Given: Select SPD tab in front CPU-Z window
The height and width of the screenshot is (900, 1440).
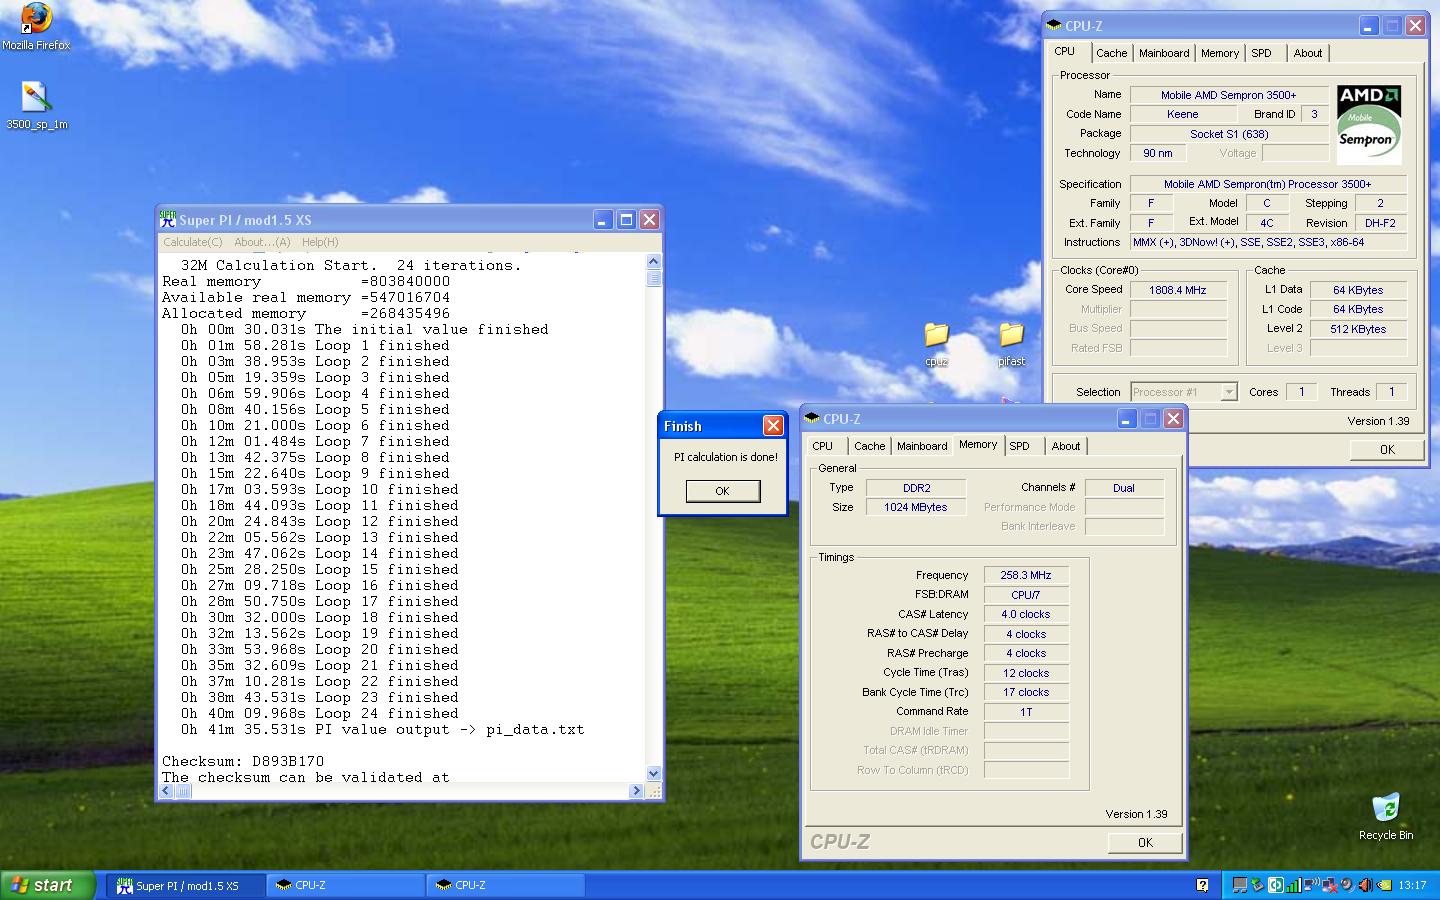Looking at the screenshot, I should (x=1019, y=446).
